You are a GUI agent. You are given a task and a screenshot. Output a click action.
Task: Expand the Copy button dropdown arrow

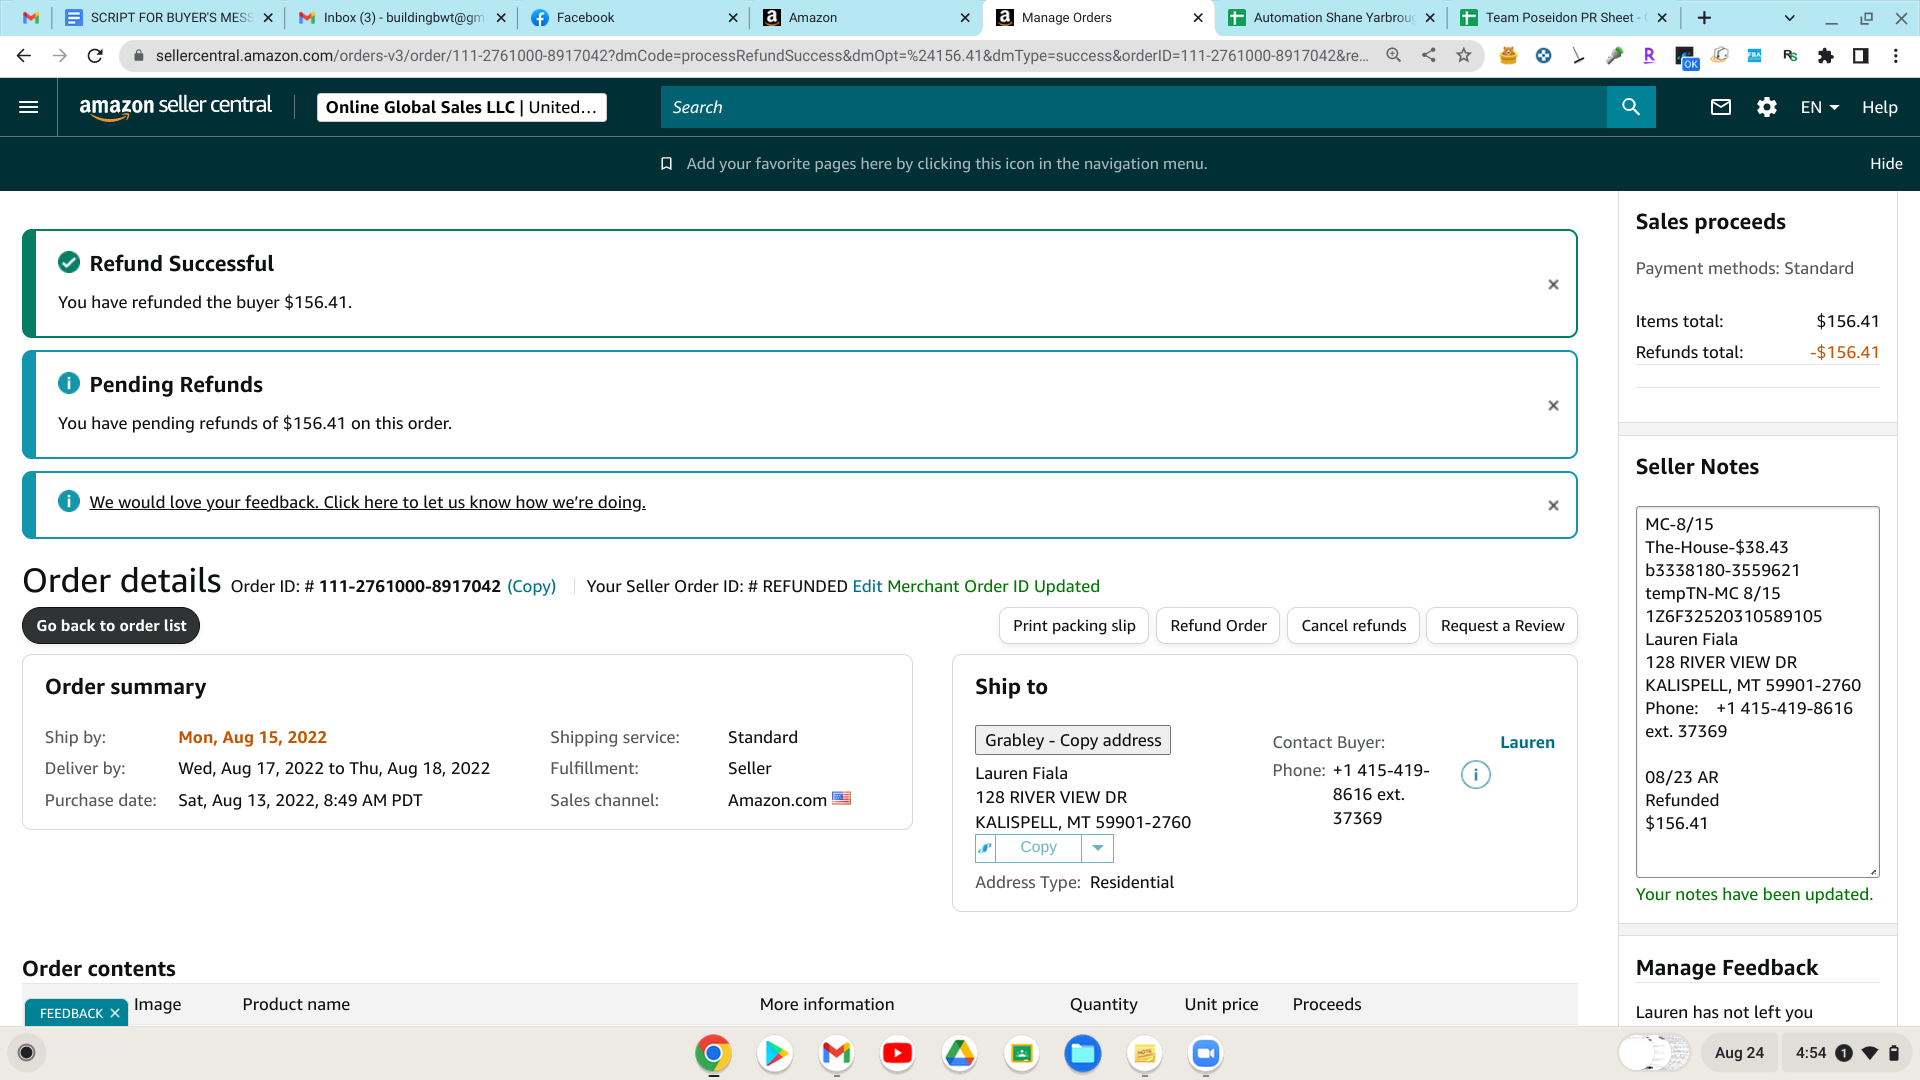[1098, 848]
